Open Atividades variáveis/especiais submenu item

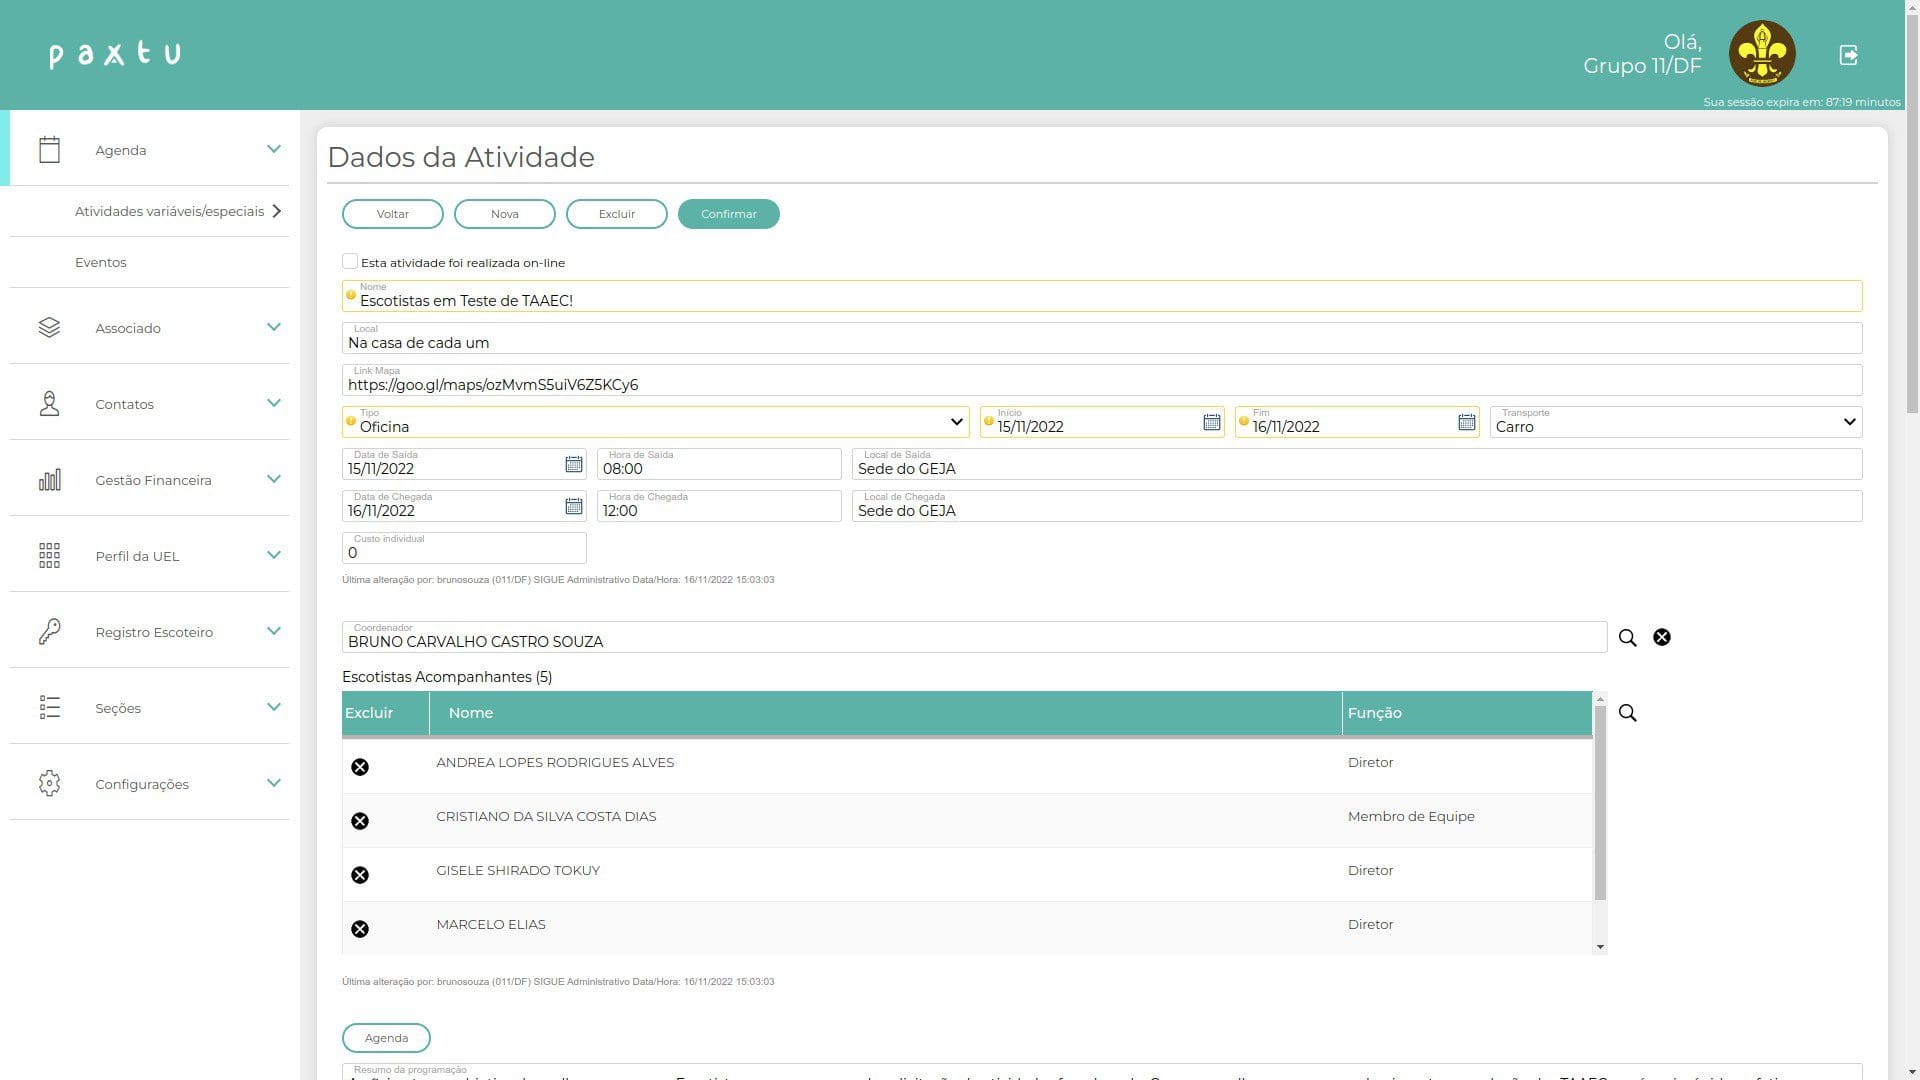coord(170,211)
